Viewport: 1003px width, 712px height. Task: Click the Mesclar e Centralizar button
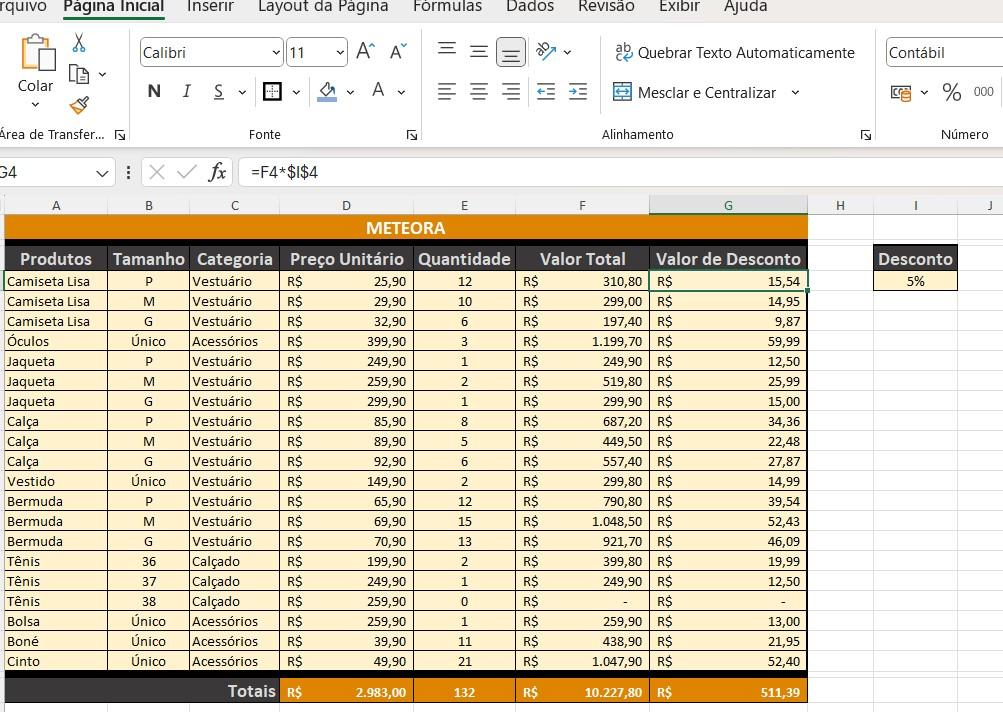click(694, 92)
